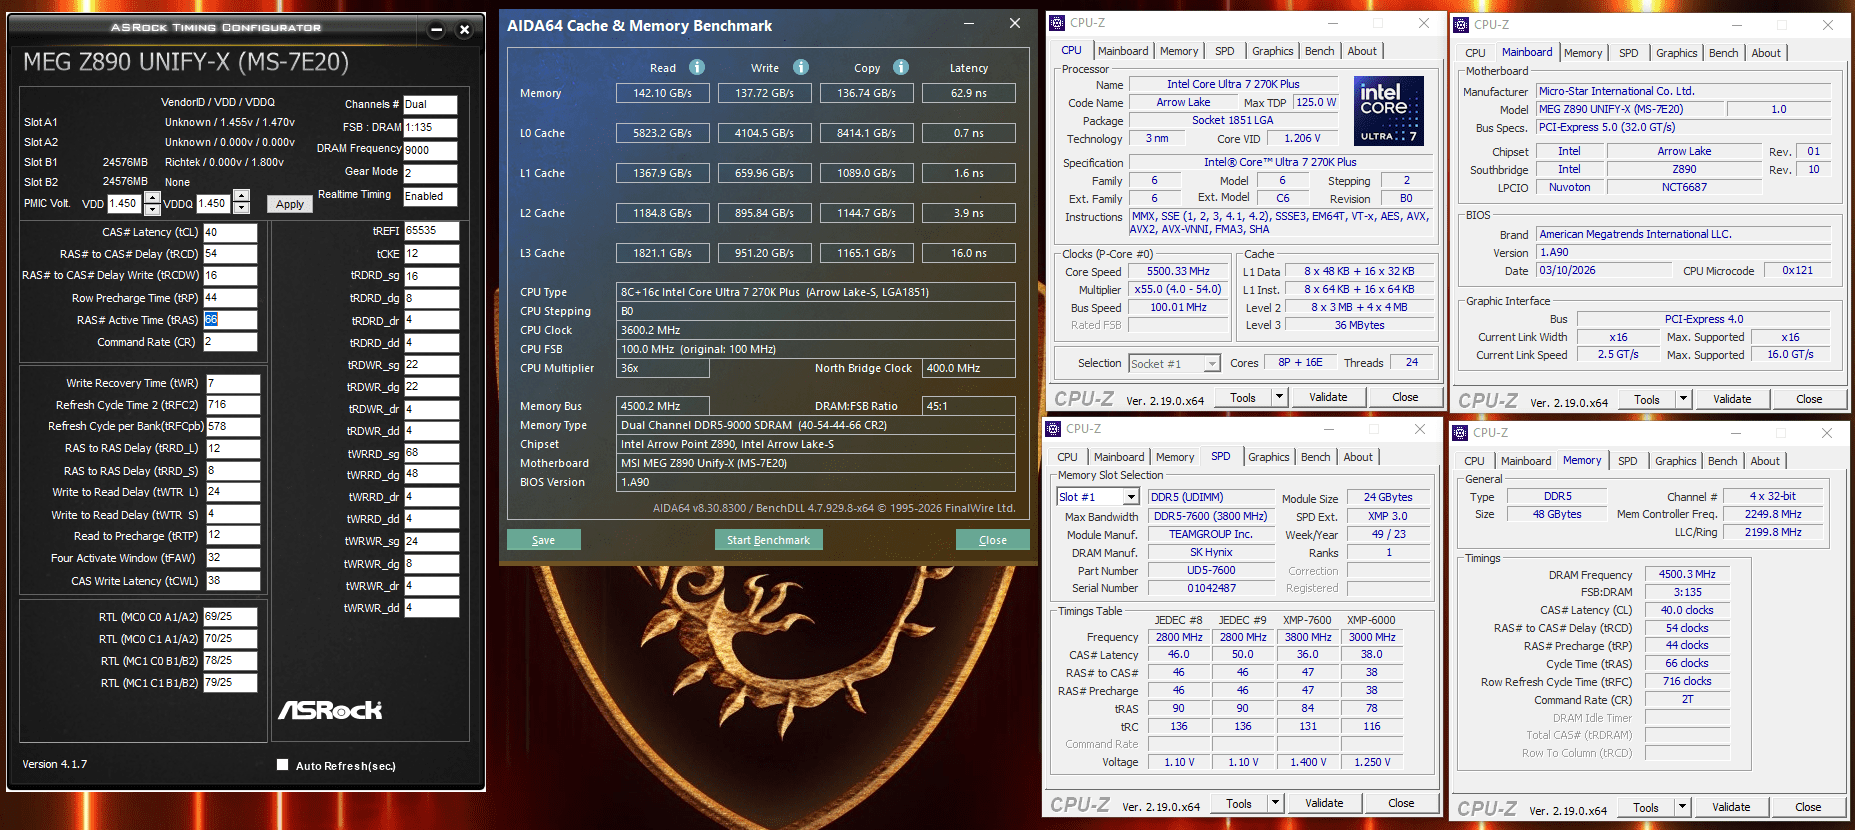The width and height of the screenshot is (1855, 830).
Task: Decrease VDD voltage with the down stepper
Action: [x=152, y=209]
